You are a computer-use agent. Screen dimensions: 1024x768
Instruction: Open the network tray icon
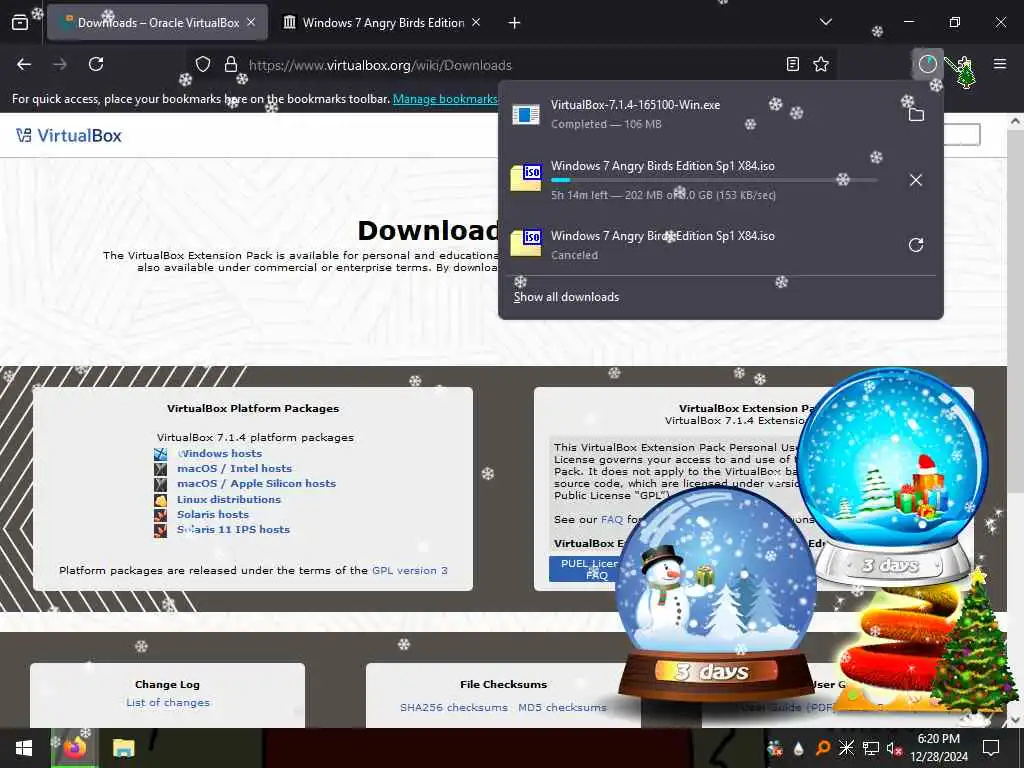click(x=871, y=748)
